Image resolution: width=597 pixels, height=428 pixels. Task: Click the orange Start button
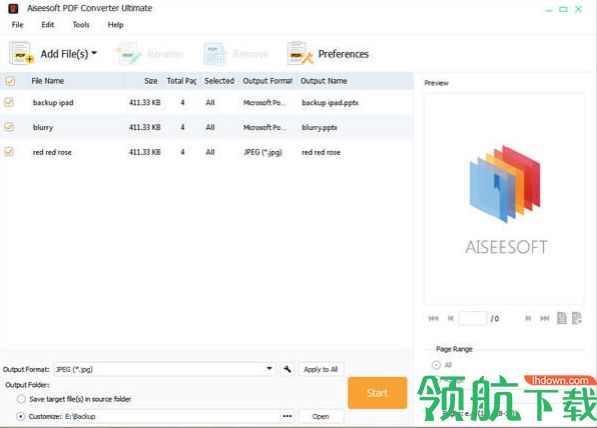(x=377, y=393)
